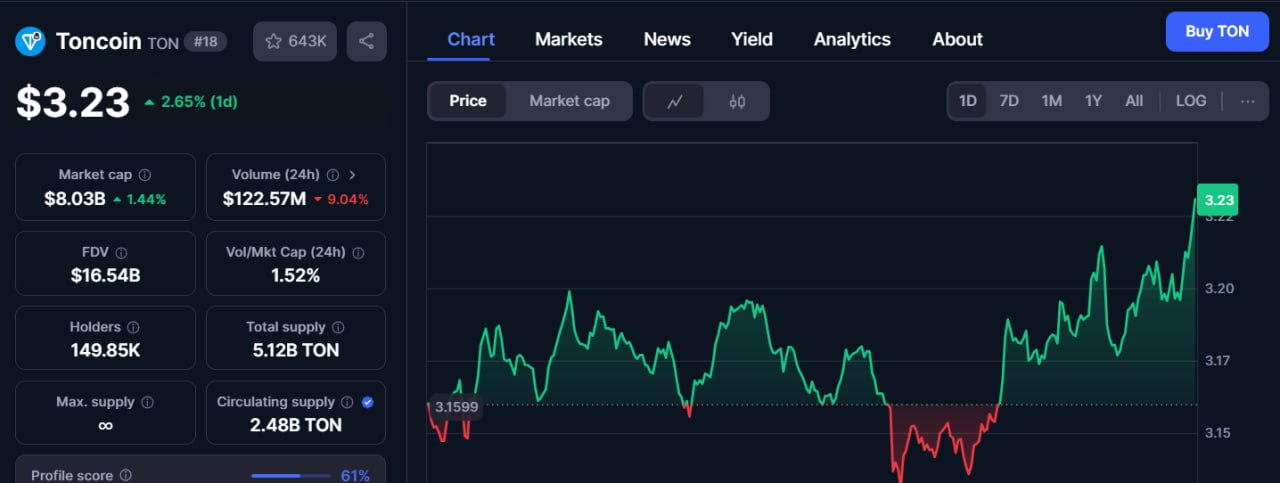This screenshot has height=483, width=1280.
Task: Show Volume (24h) info icon
Action: (333, 175)
